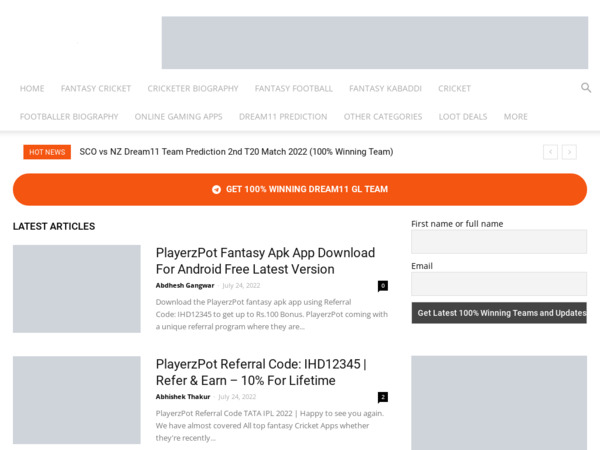Open the search magnifier icon
Viewport: 600px width, 450px height.
click(586, 88)
